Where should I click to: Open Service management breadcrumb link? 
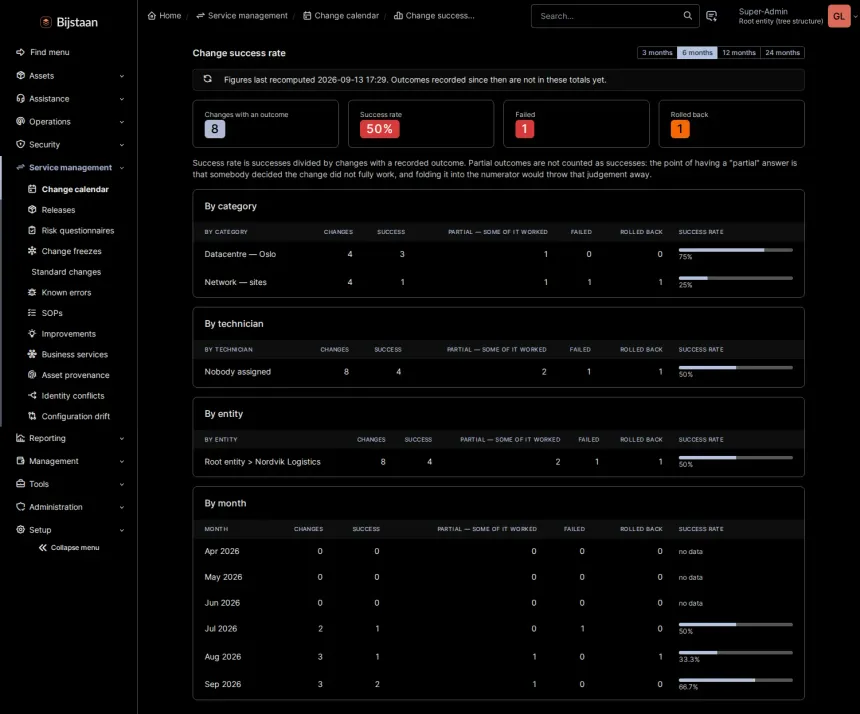[242, 15]
